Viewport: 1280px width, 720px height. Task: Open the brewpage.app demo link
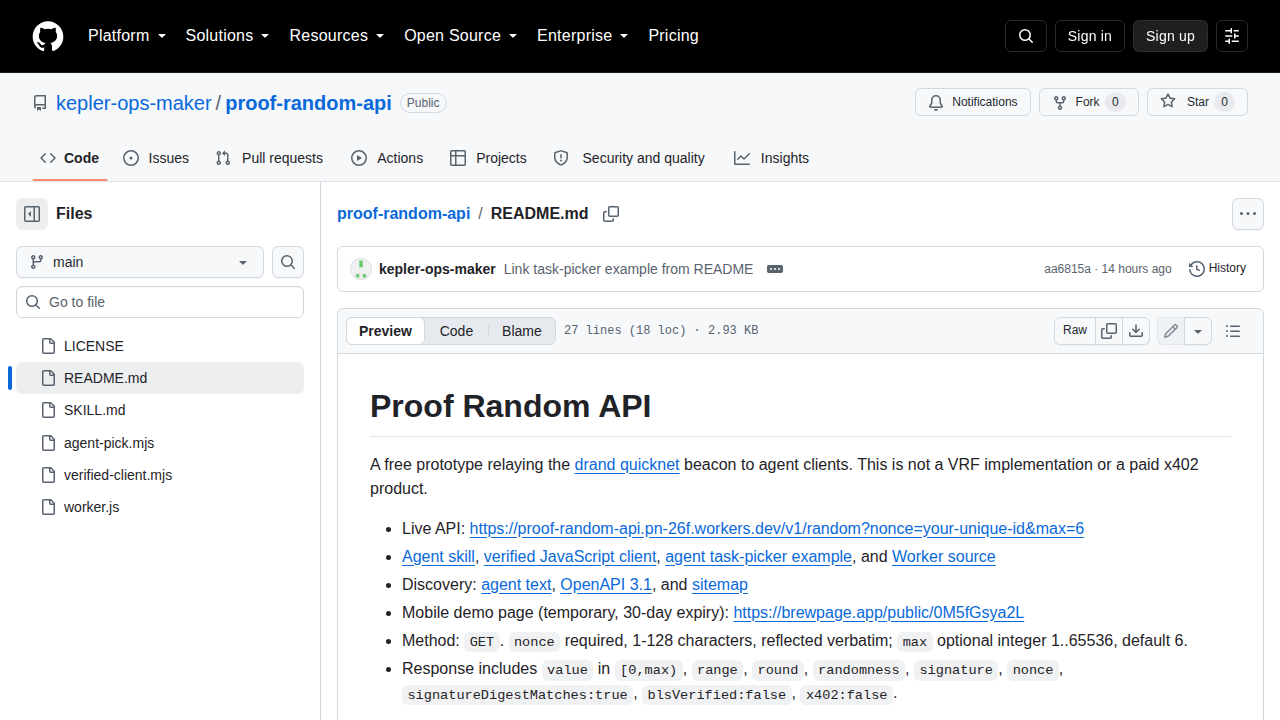(x=879, y=612)
